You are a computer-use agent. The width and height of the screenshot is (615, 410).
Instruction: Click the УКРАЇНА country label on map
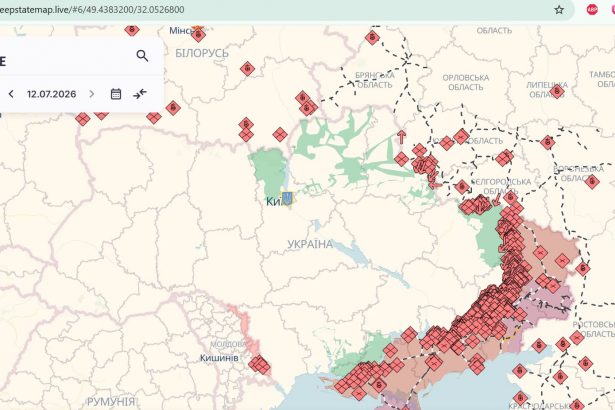pos(310,244)
